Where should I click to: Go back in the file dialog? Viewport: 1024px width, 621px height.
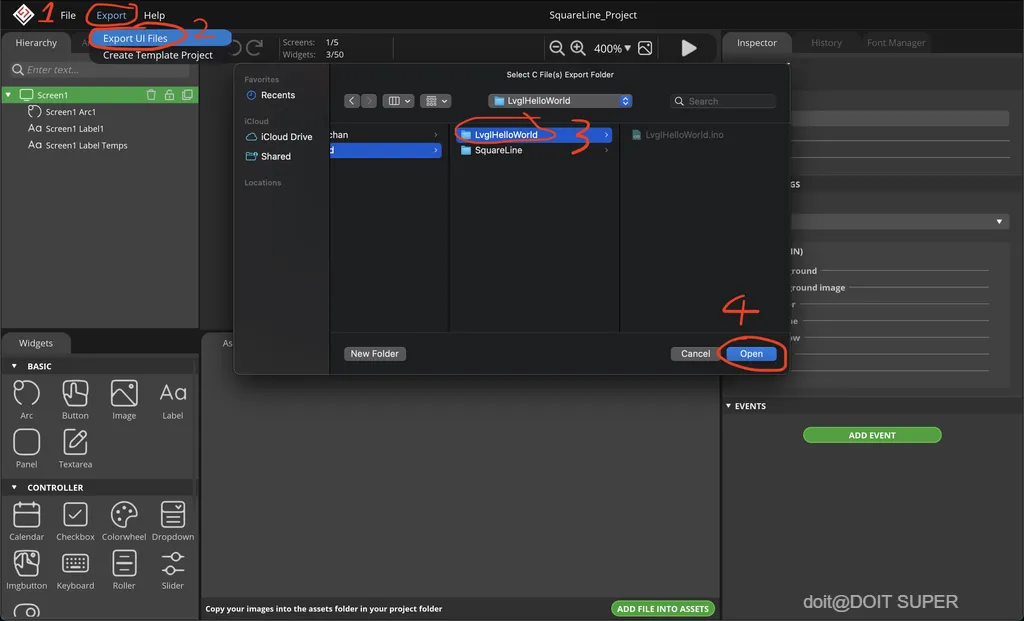352,101
